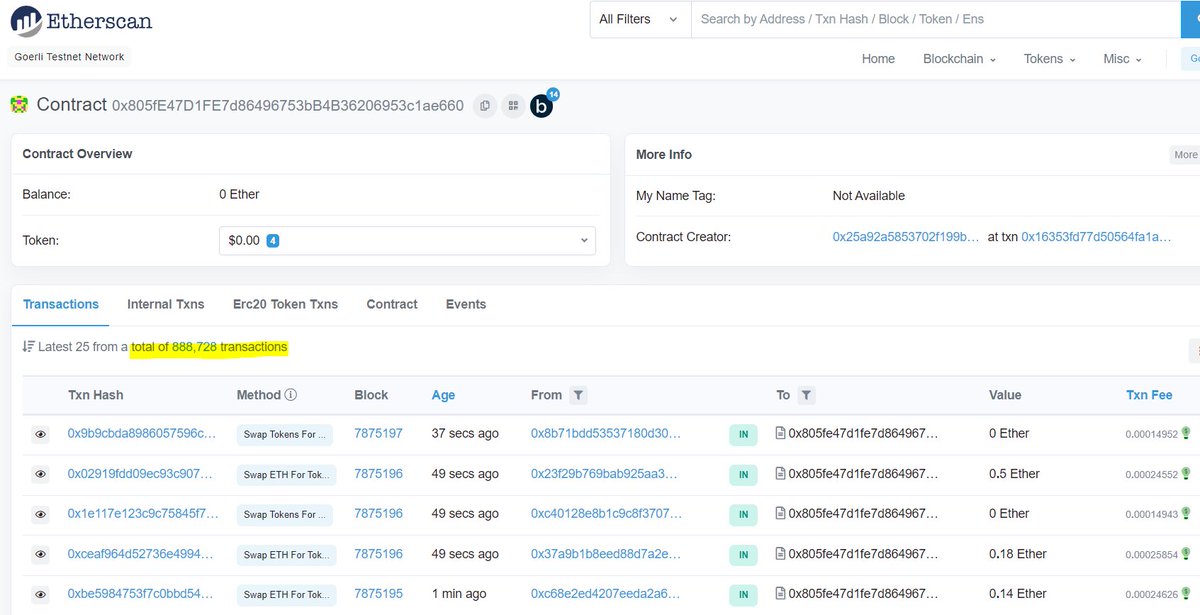The height and width of the screenshot is (615, 1200).
Task: Click the 'total of 888,728 transactions' text
Action: [209, 347]
